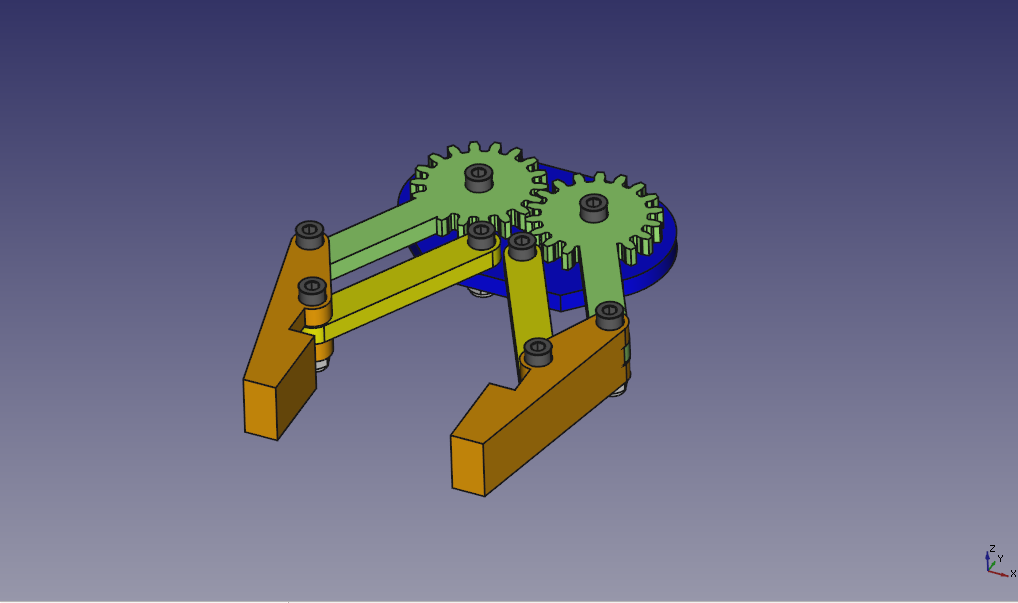Click bolt joining long yellow link near gears
This screenshot has height=603, width=1018.
[x=481, y=234]
